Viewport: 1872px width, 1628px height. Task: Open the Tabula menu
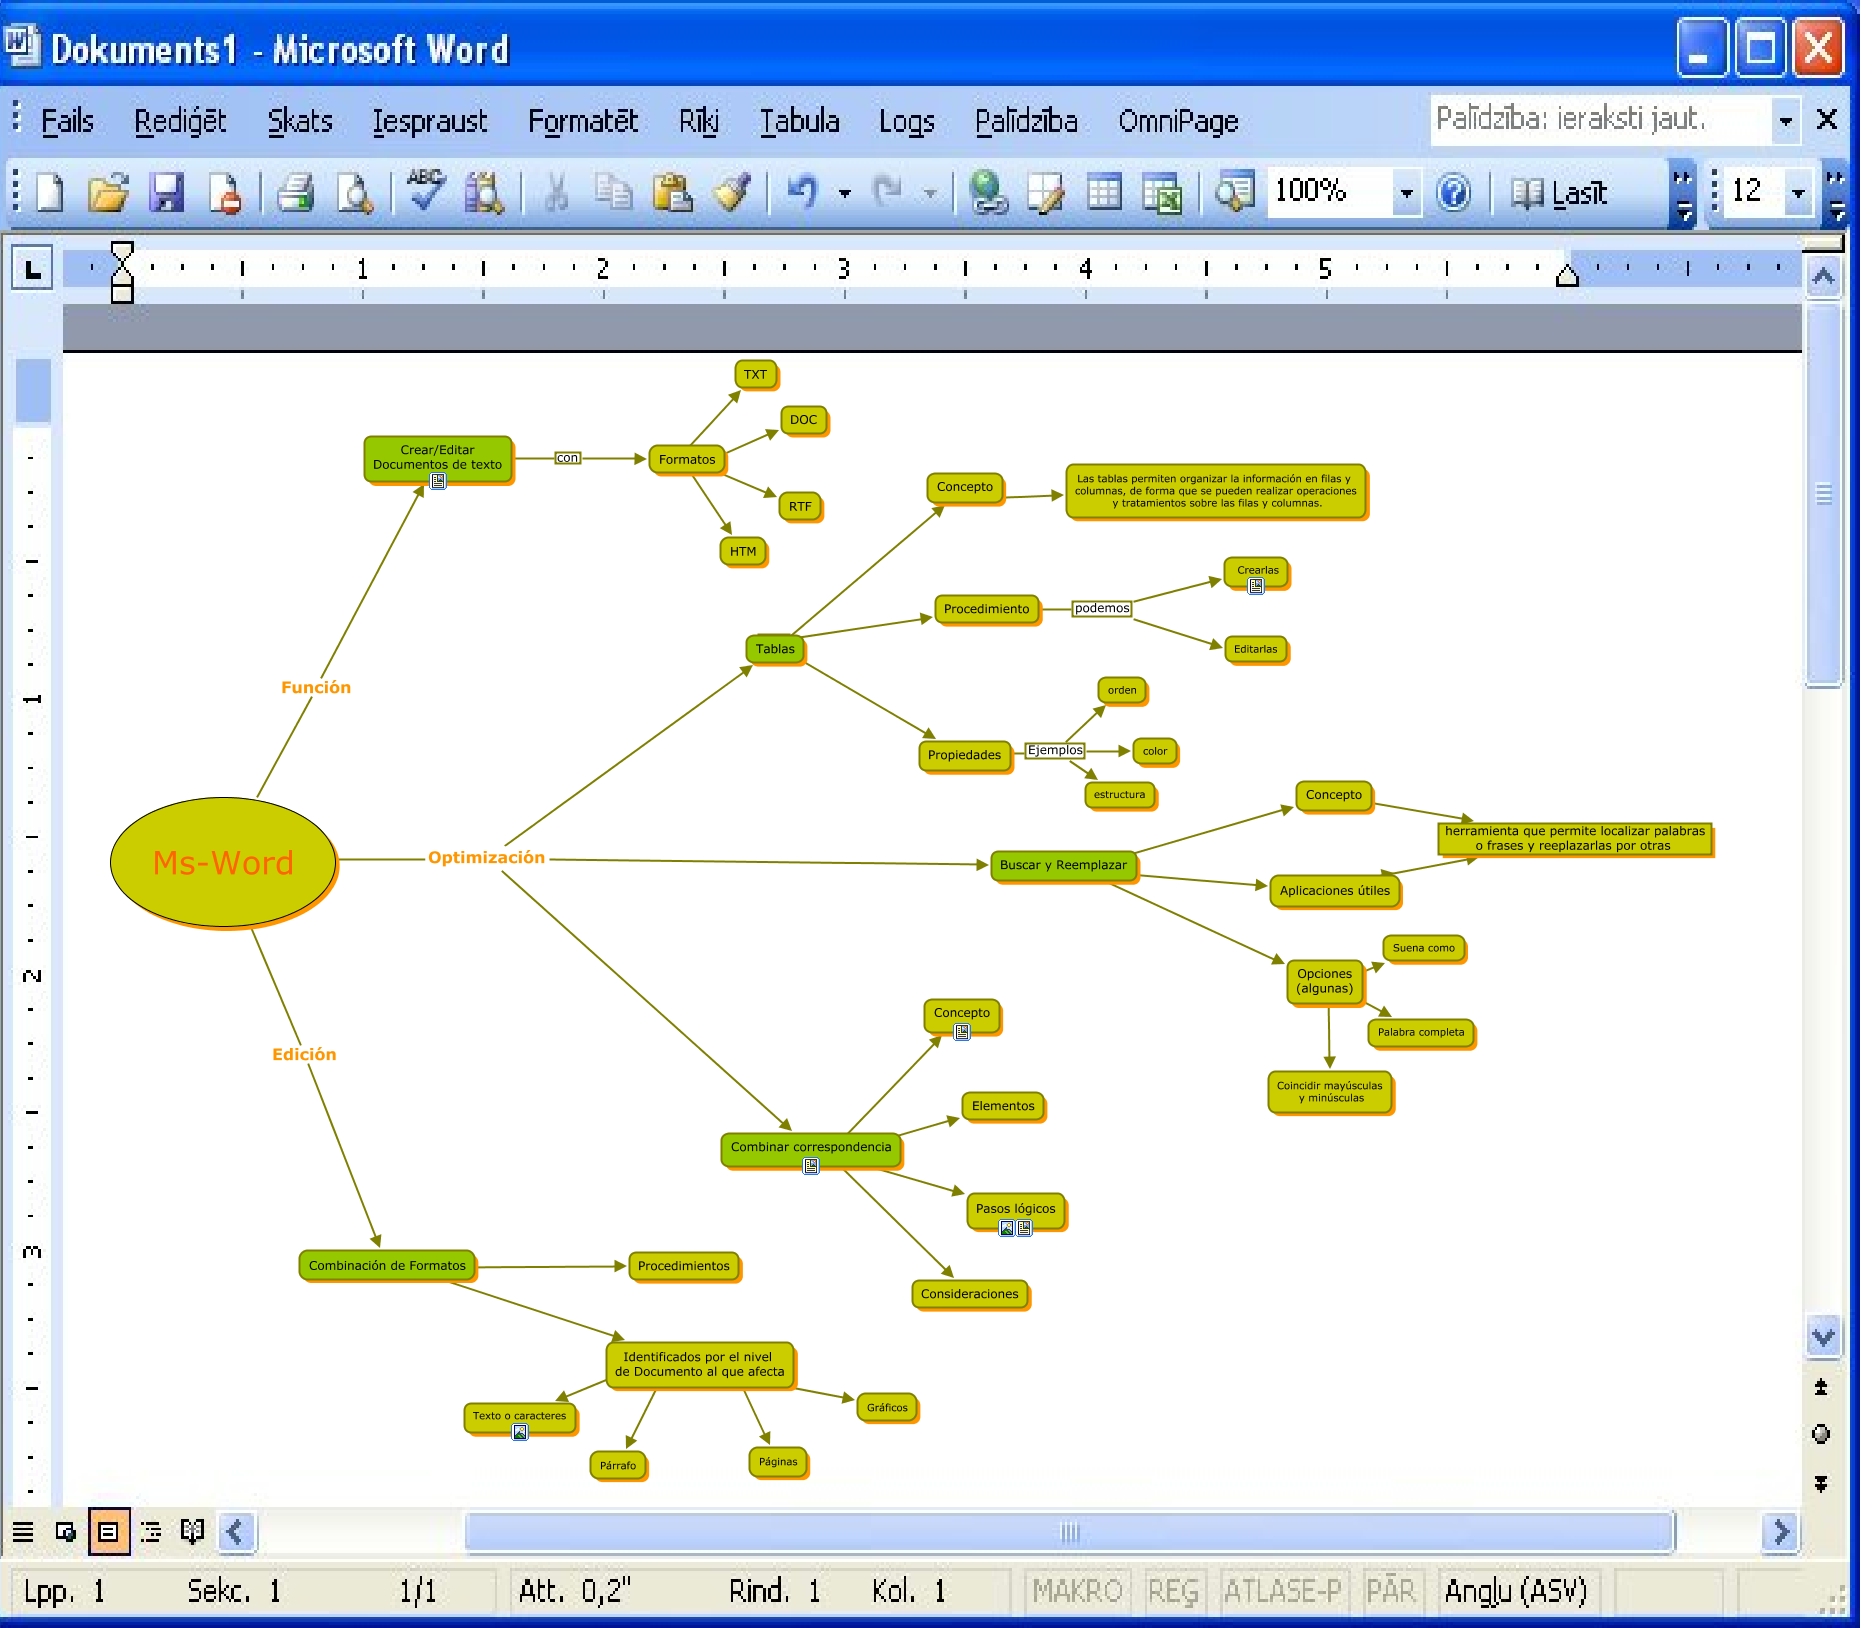(799, 121)
